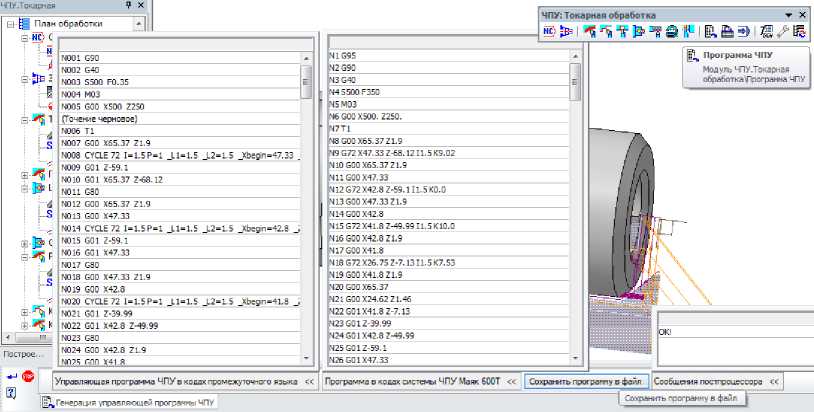Open the wrench settings icon in the toolbar

[783, 32]
